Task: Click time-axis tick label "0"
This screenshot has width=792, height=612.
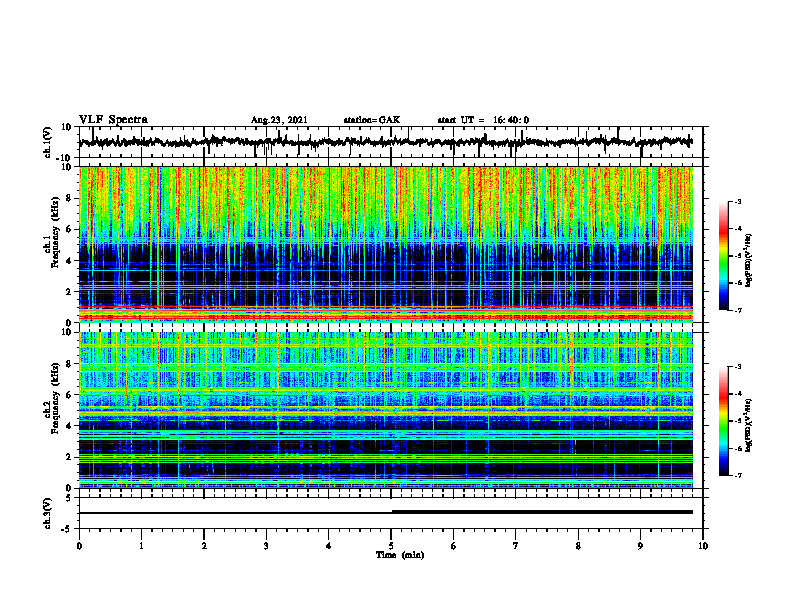Action: point(79,546)
